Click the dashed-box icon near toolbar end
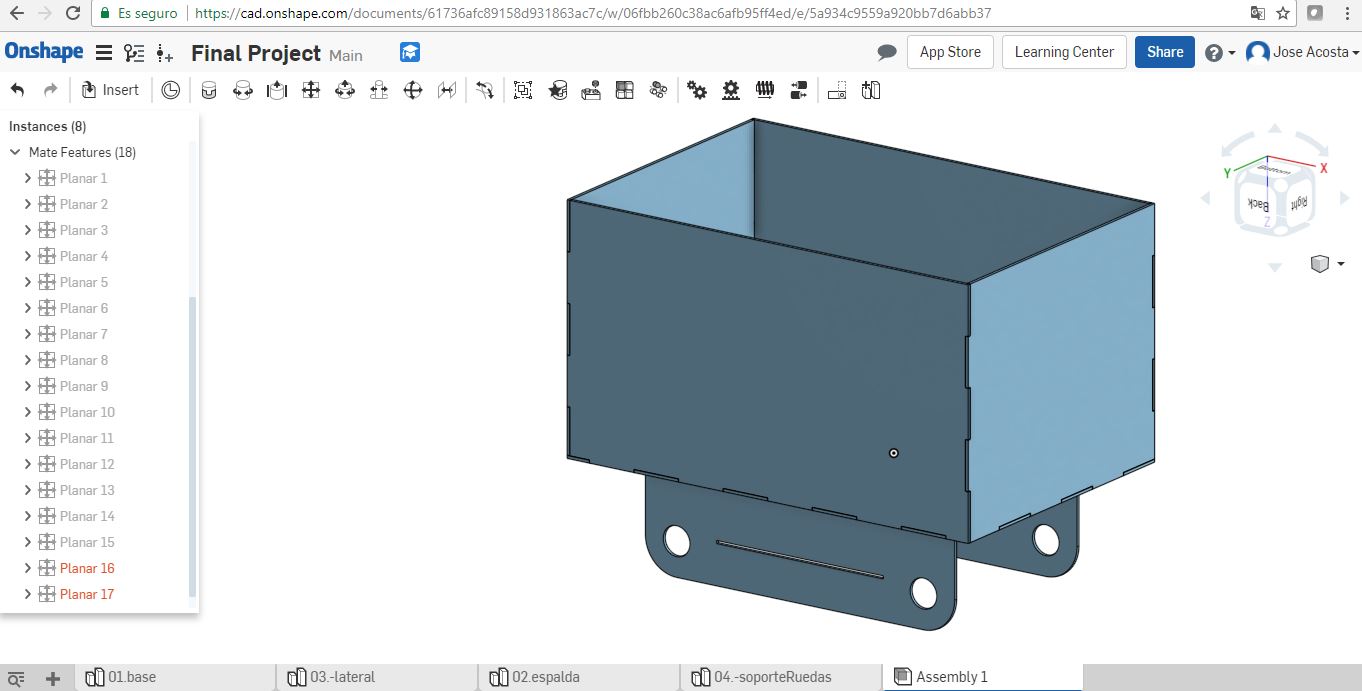 point(837,90)
